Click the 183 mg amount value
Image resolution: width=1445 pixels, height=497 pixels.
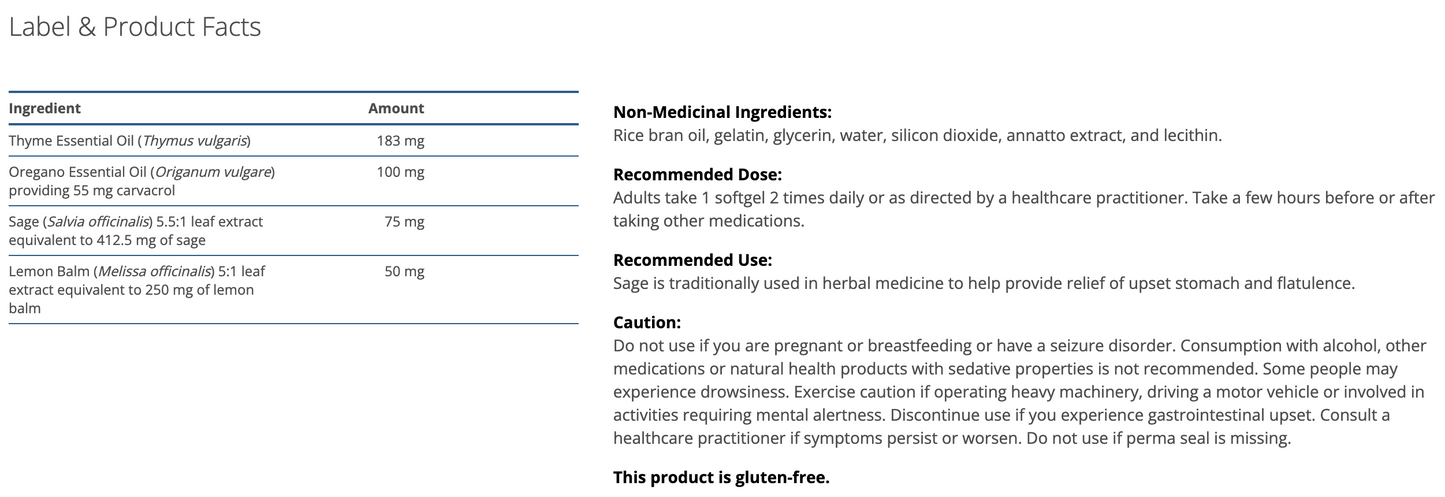pos(400,141)
